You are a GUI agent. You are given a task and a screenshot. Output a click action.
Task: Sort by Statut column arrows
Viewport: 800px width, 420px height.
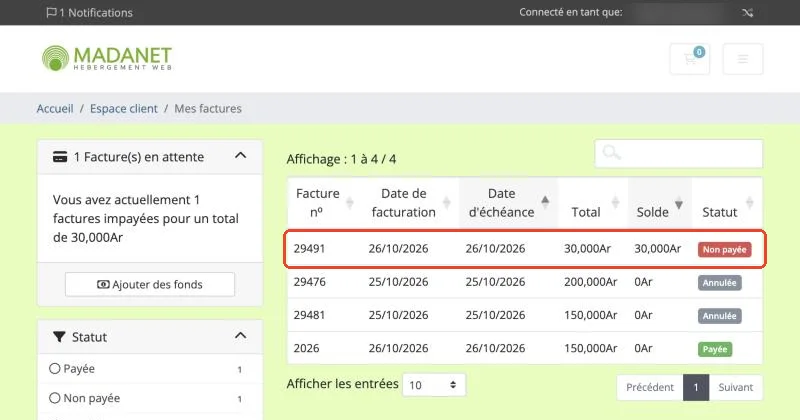[x=749, y=203]
